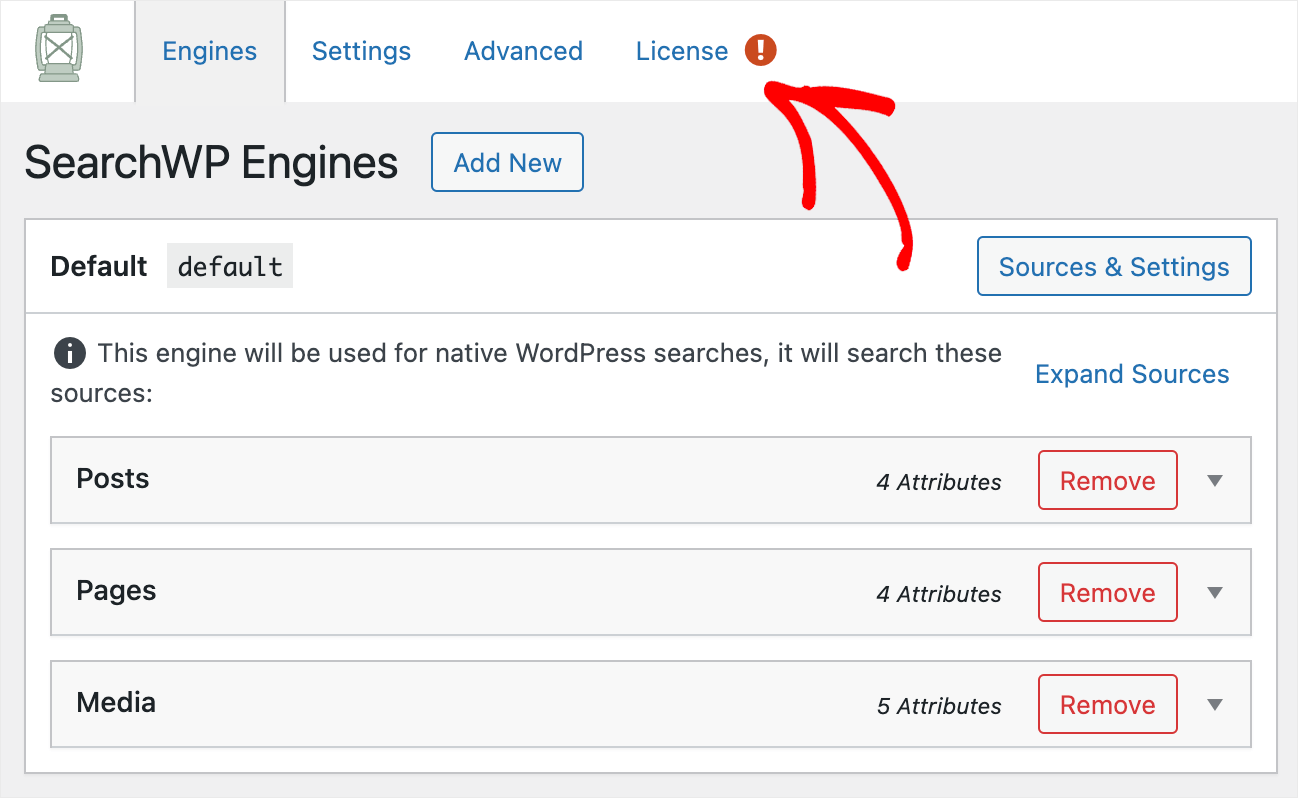Screen dimensions: 1298x798
Task: Click the Default engine name label
Action: pyautogui.click(x=99, y=266)
